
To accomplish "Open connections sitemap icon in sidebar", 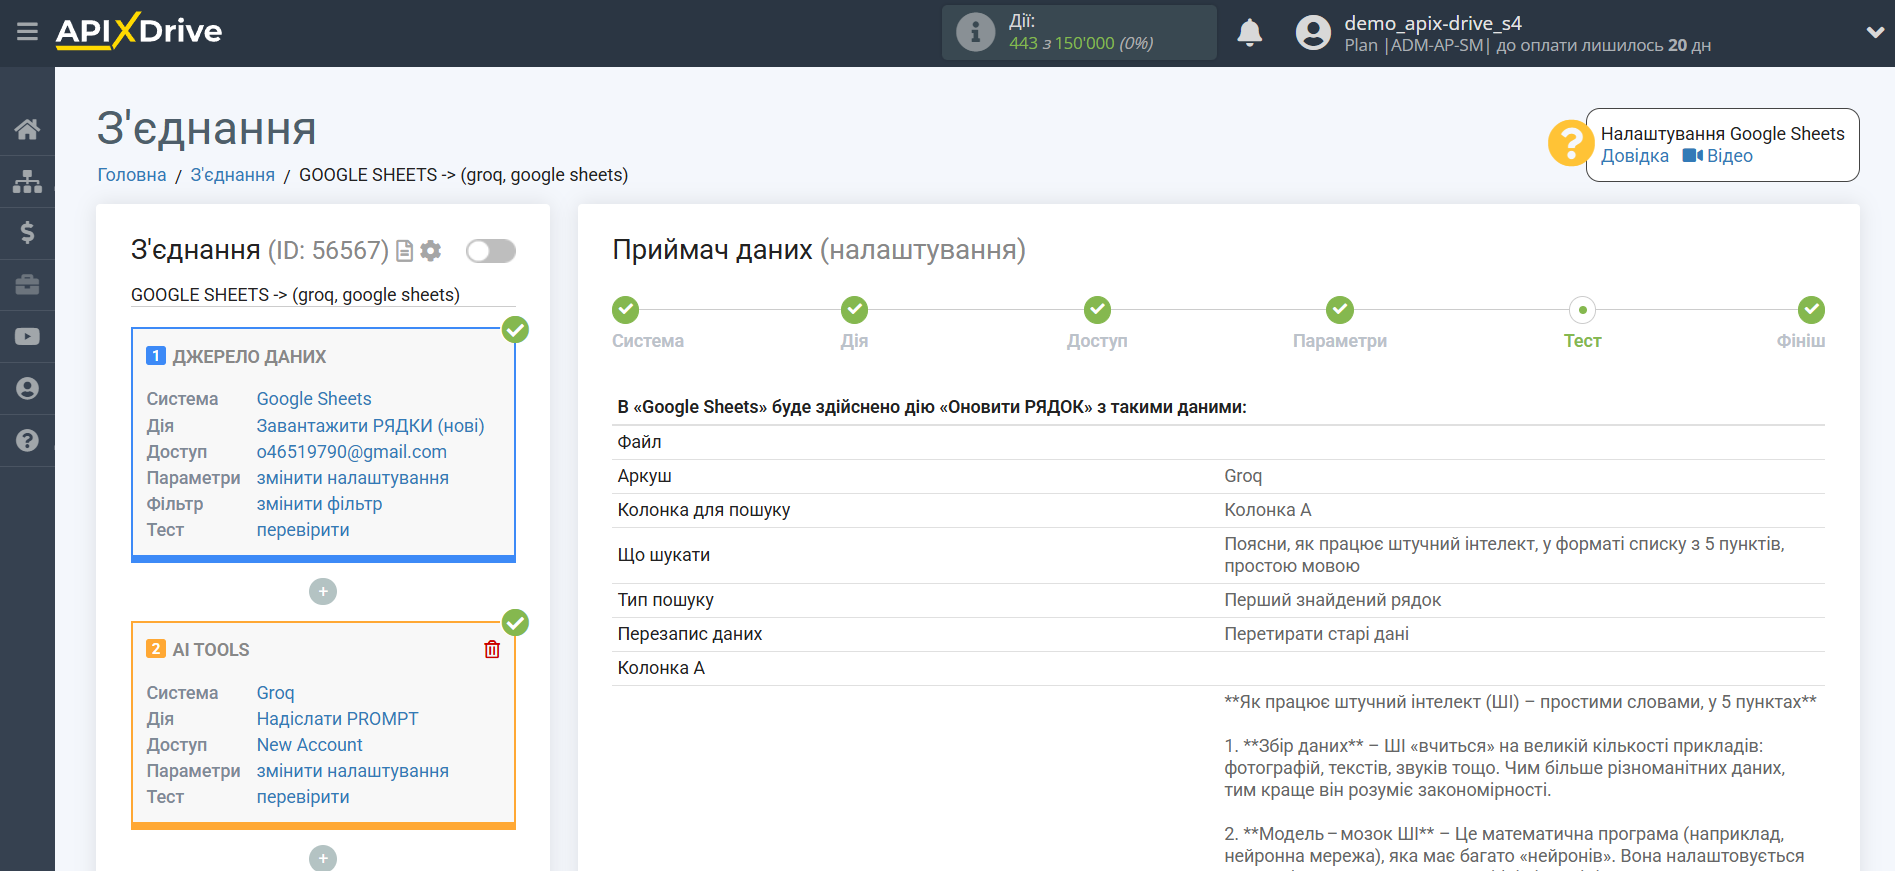I will [x=27, y=181].
